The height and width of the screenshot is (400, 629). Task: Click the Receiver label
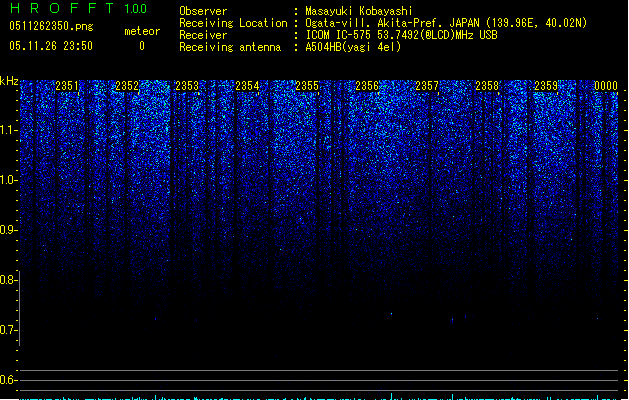tap(203, 35)
